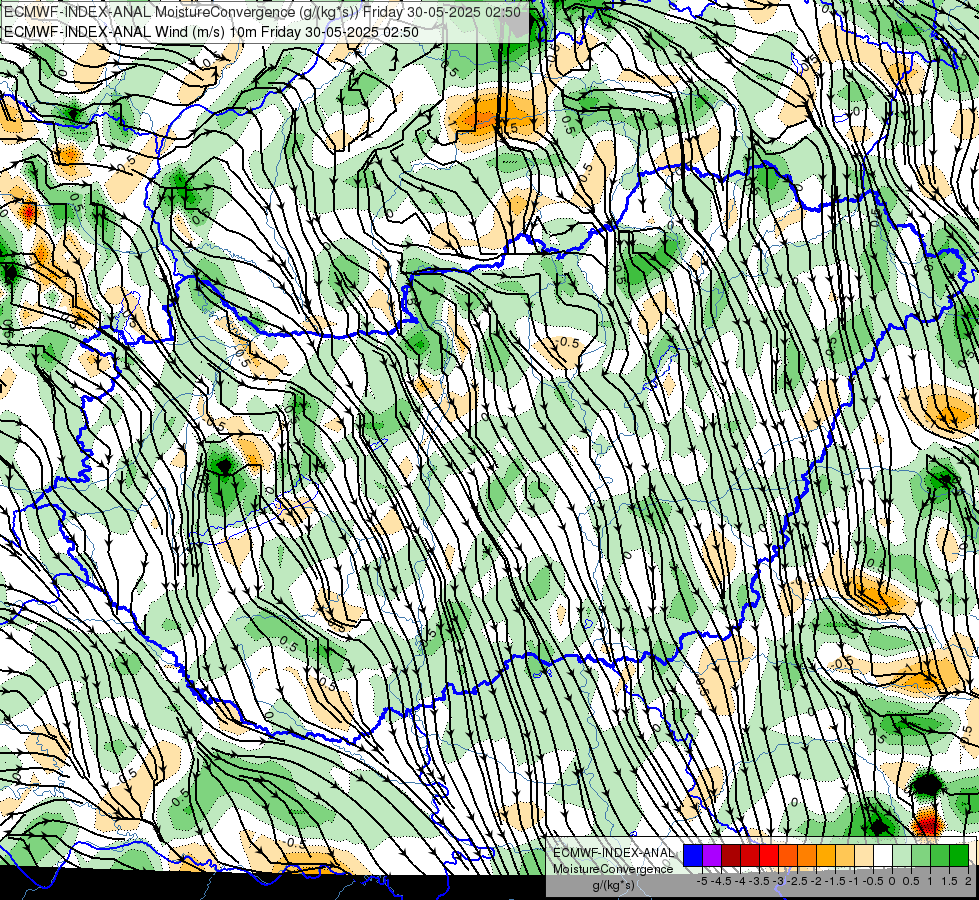
Task: Click the '-1.5' legend scale value
Action: click(x=835, y=881)
